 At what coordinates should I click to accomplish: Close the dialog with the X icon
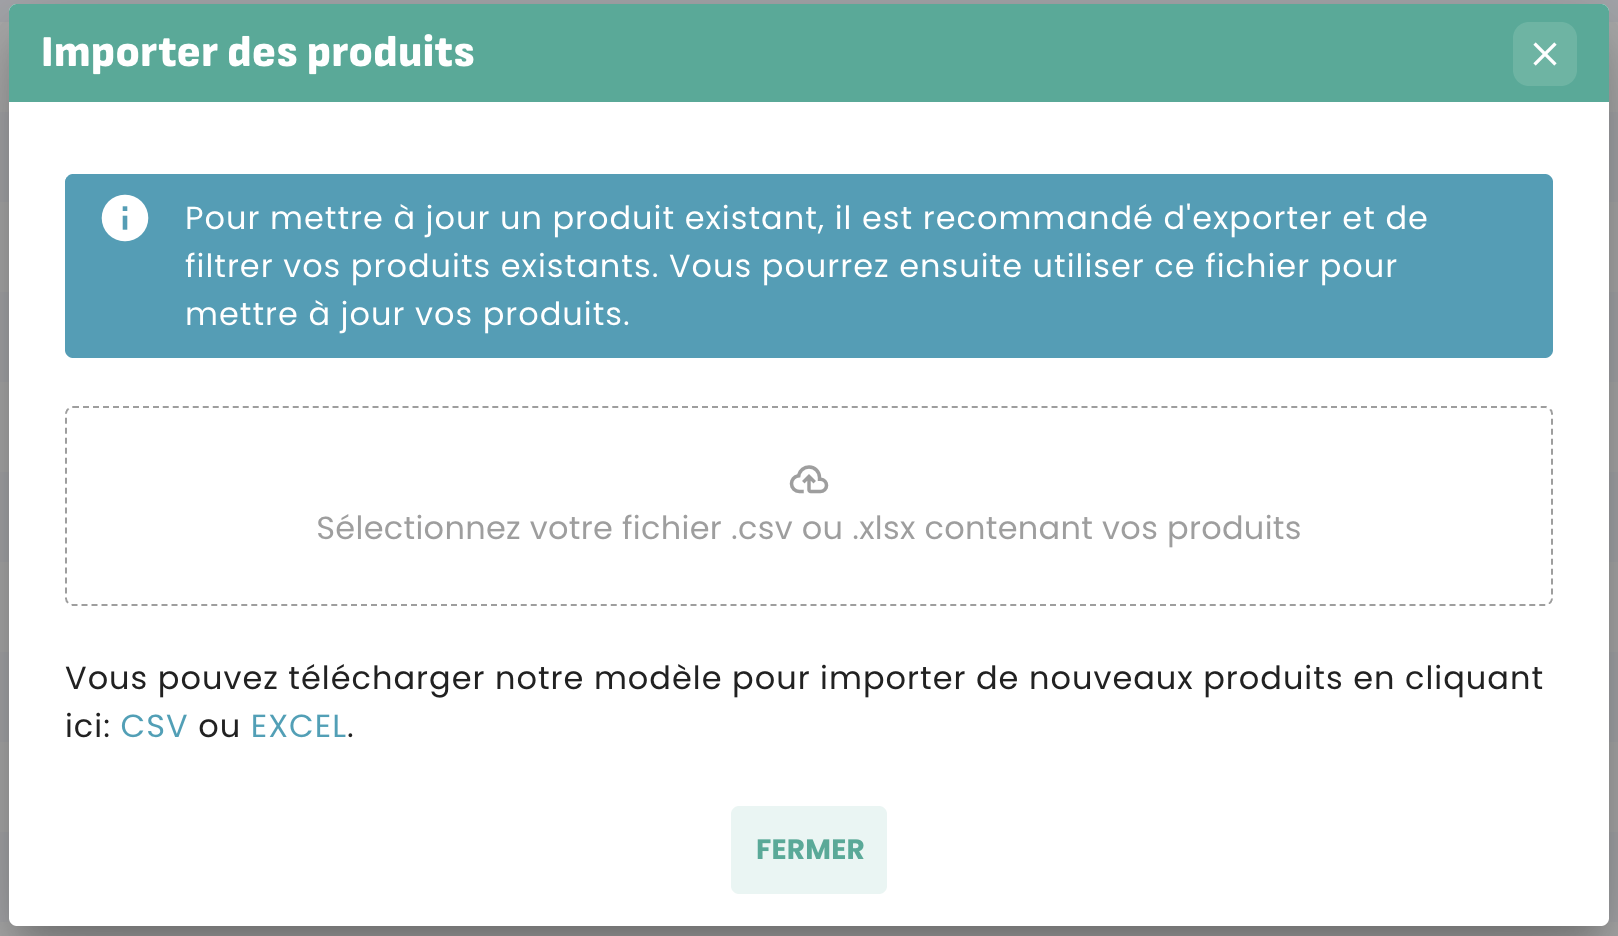pos(1544,54)
